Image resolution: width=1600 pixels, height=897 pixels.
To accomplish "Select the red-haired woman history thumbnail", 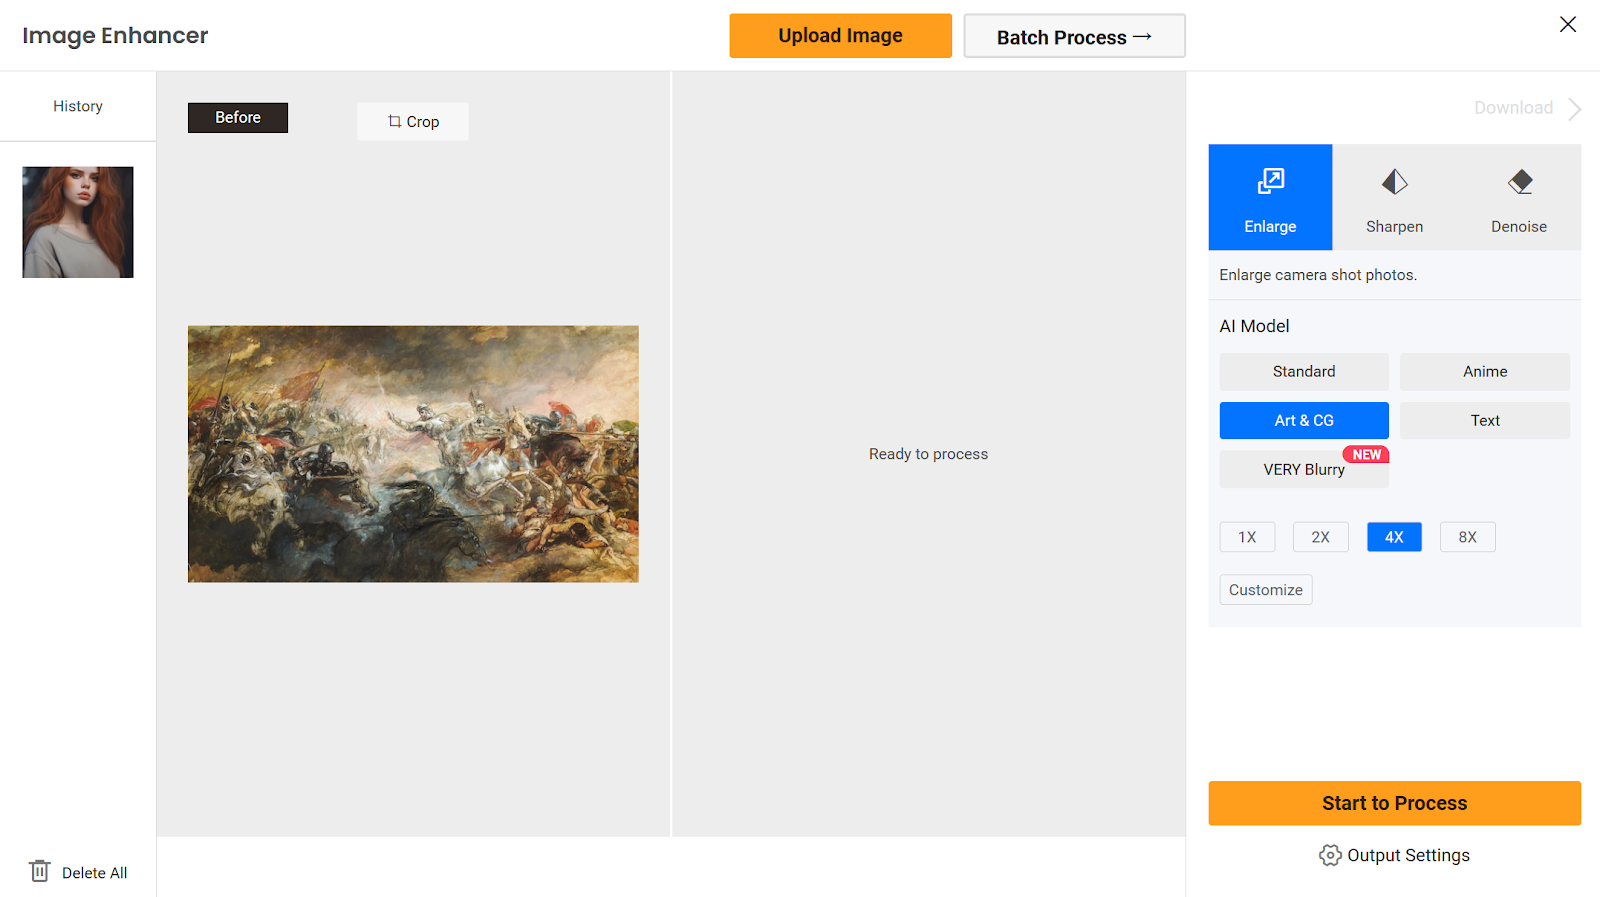I will pyautogui.click(x=78, y=222).
